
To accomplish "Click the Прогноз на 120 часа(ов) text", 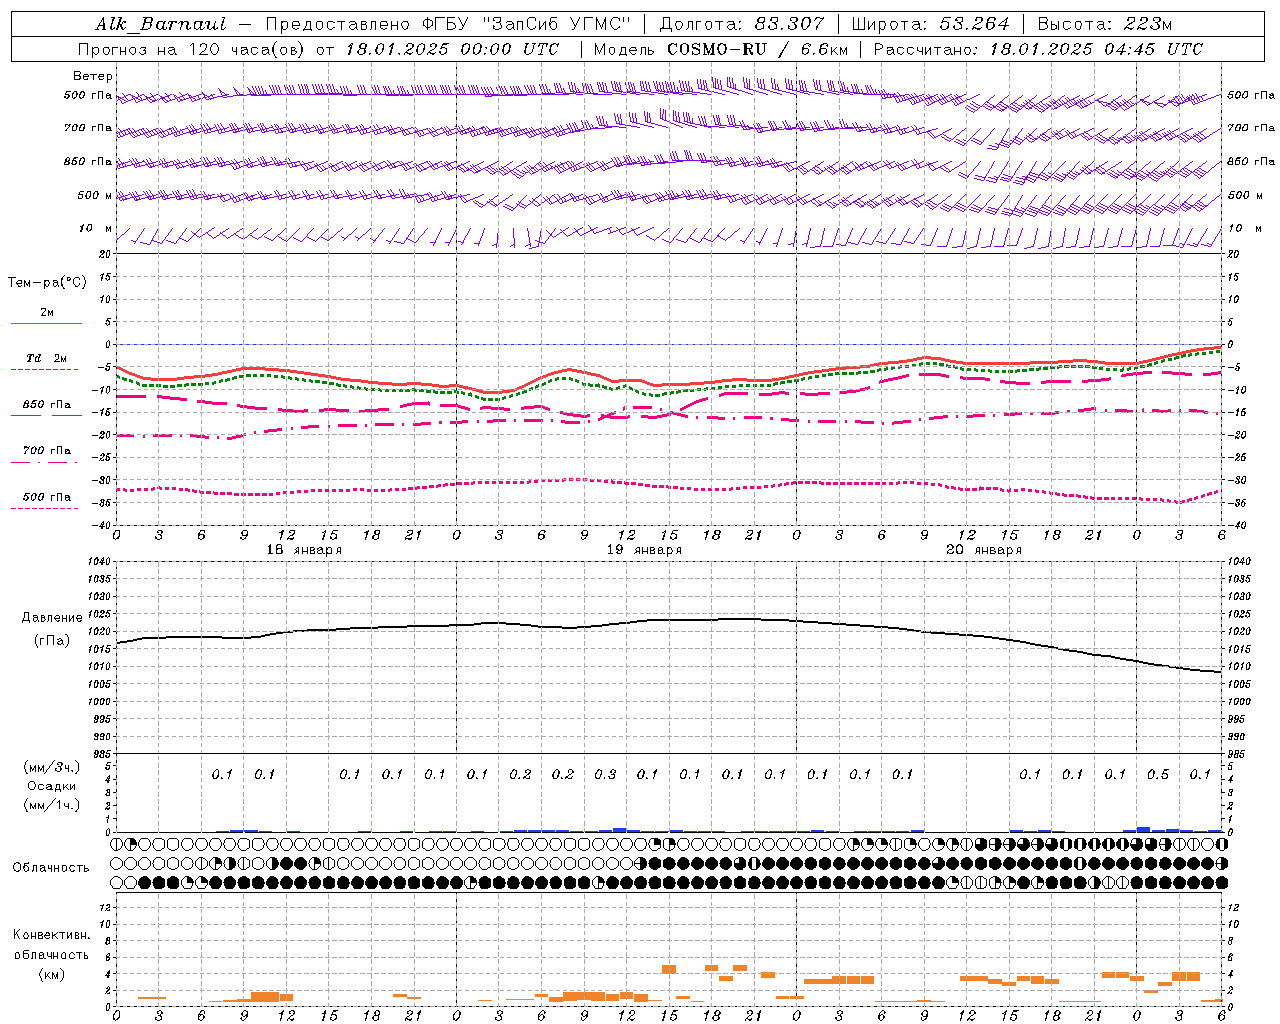I will tap(191, 49).
